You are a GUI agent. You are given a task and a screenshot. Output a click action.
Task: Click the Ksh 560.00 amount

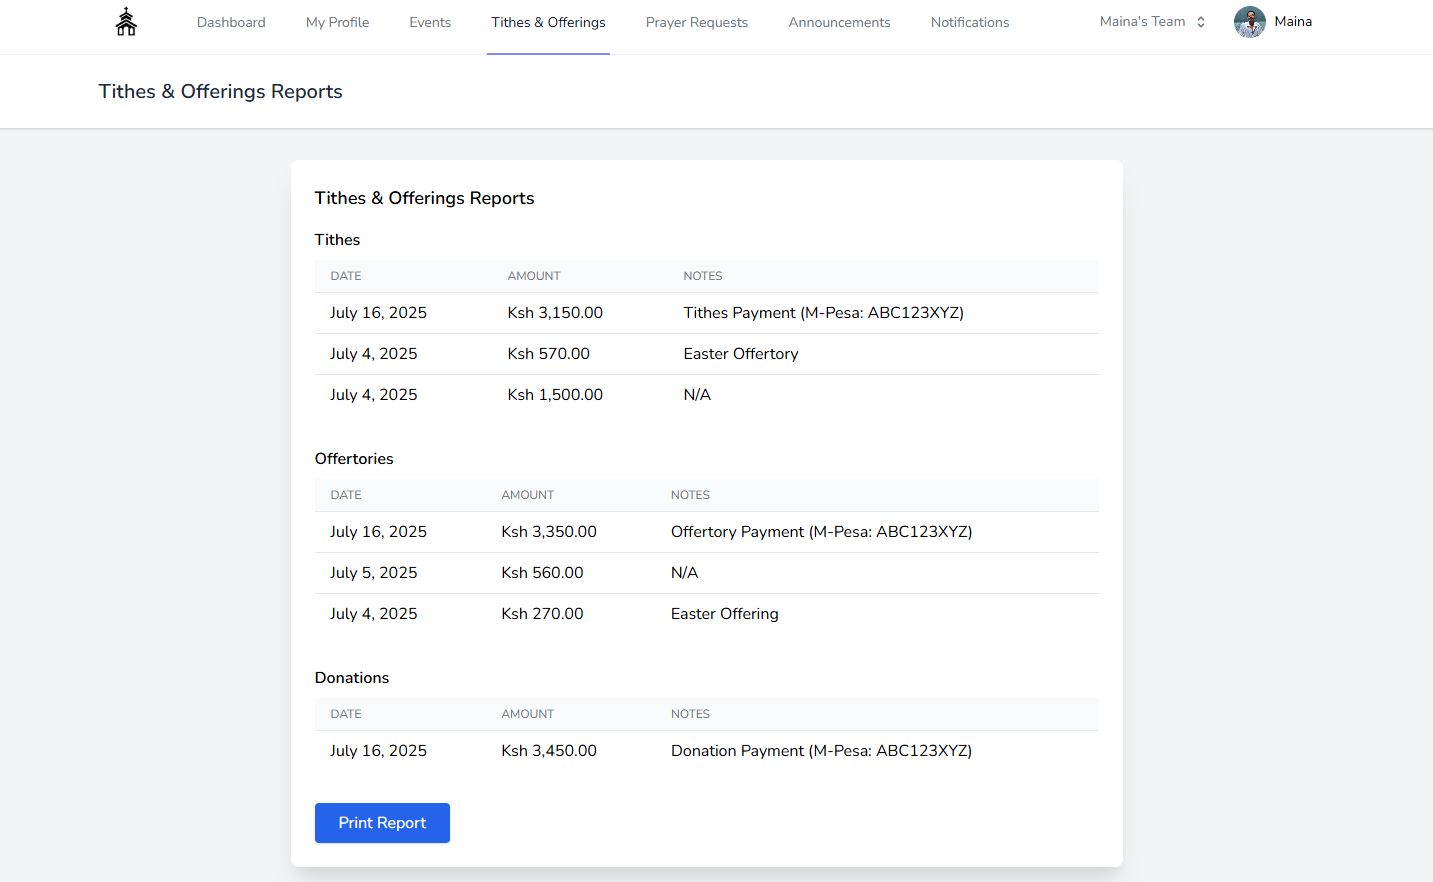click(542, 573)
